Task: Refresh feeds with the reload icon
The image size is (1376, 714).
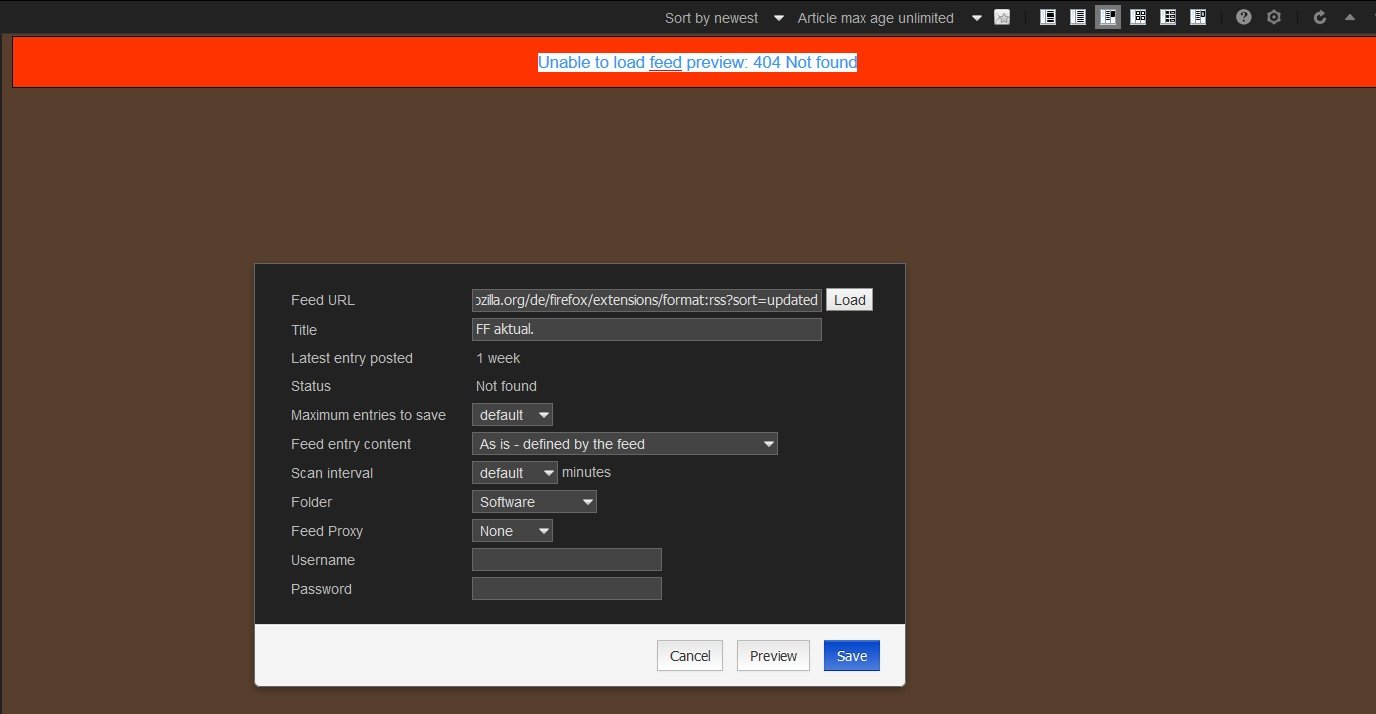Action: click(x=1320, y=18)
